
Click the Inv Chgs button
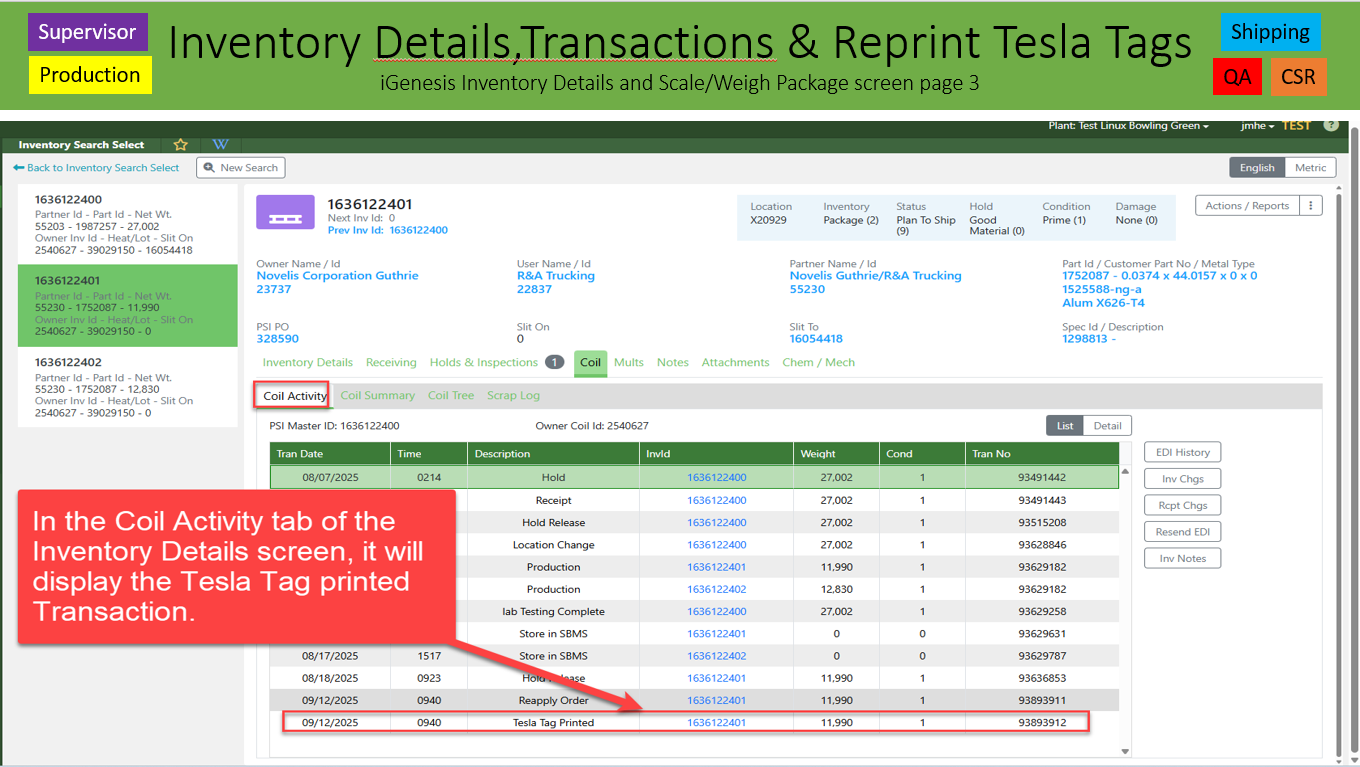[x=1183, y=479]
